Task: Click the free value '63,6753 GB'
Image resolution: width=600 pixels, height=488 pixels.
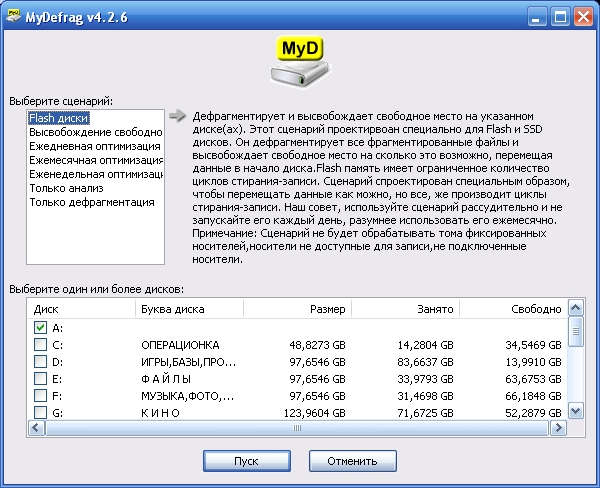Action: [533, 379]
